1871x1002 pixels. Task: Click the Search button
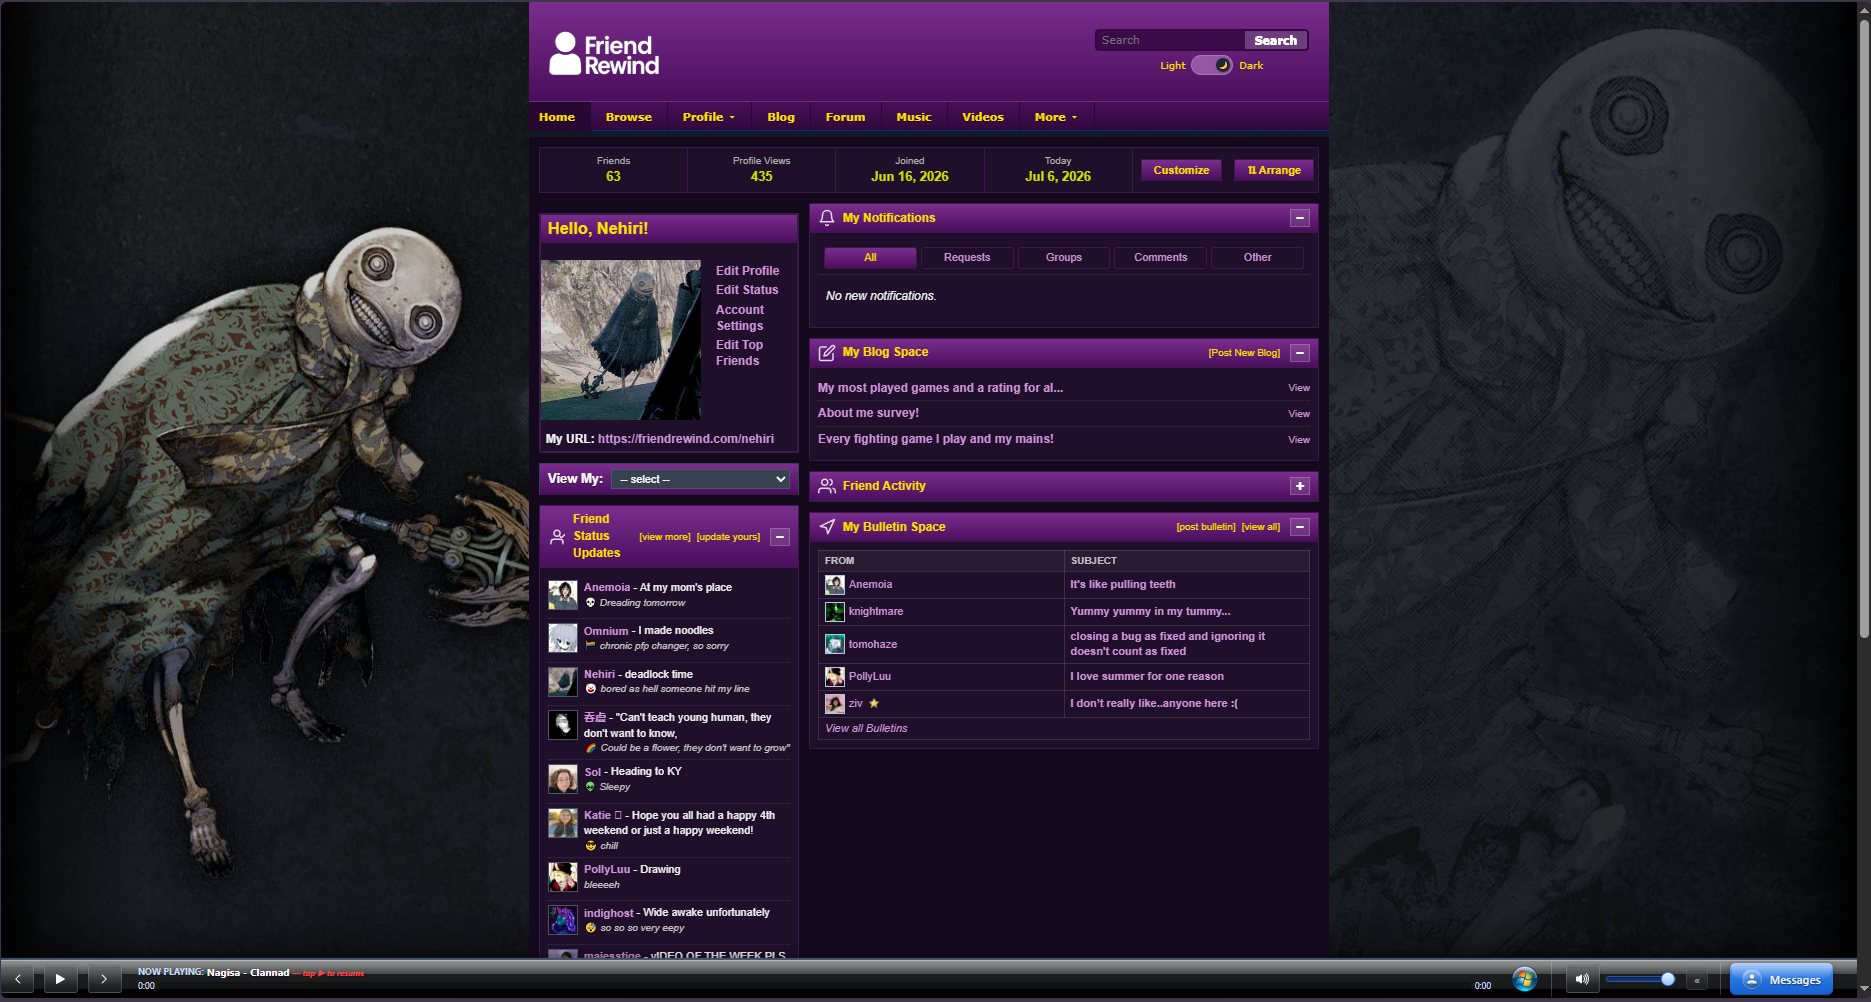pos(1275,40)
